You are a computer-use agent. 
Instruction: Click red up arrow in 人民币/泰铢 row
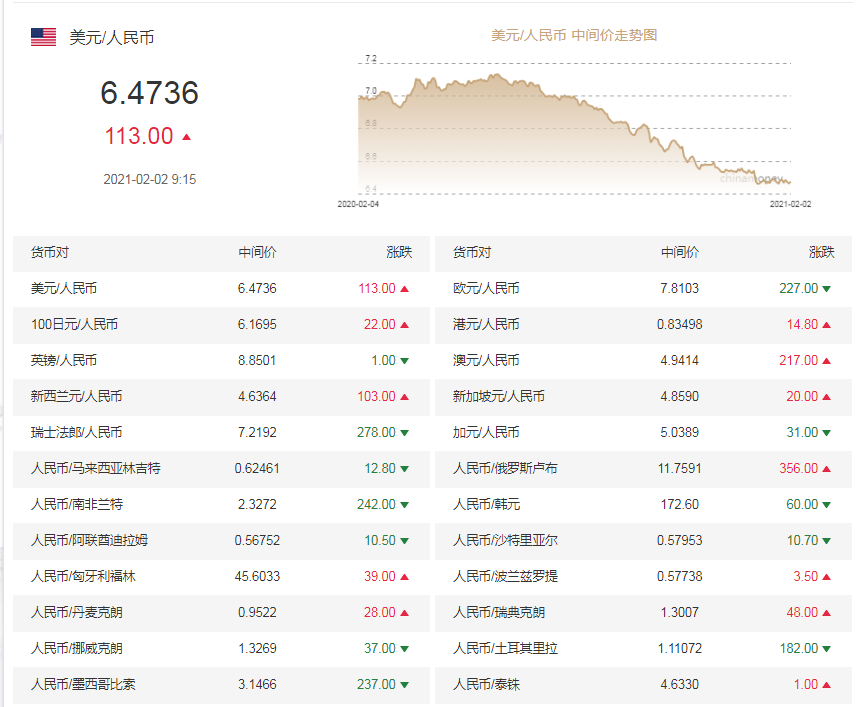[x=827, y=685]
